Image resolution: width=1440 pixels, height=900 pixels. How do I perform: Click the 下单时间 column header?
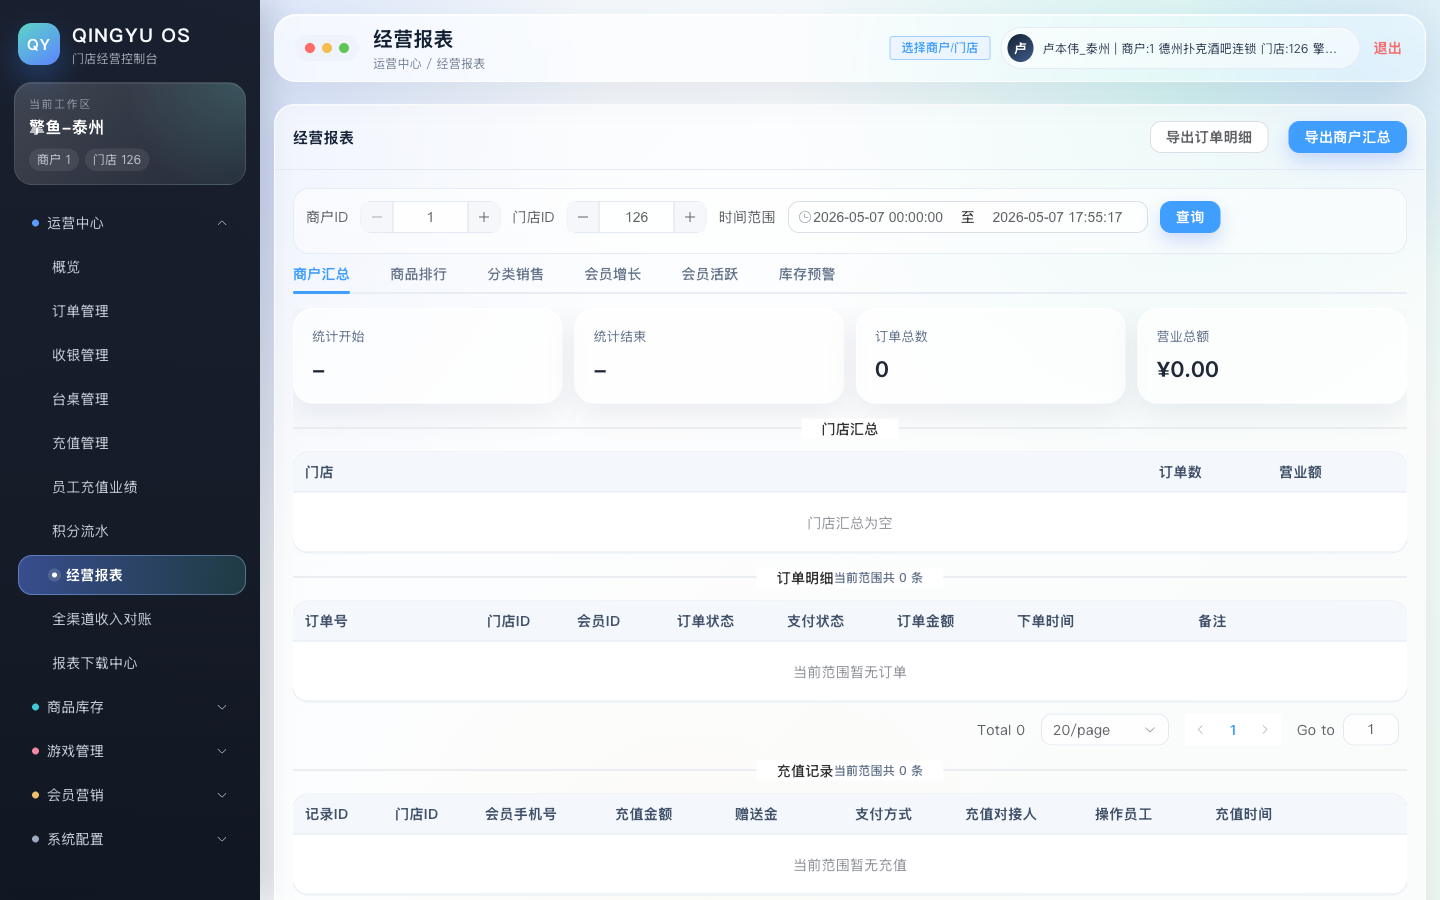(x=1045, y=621)
